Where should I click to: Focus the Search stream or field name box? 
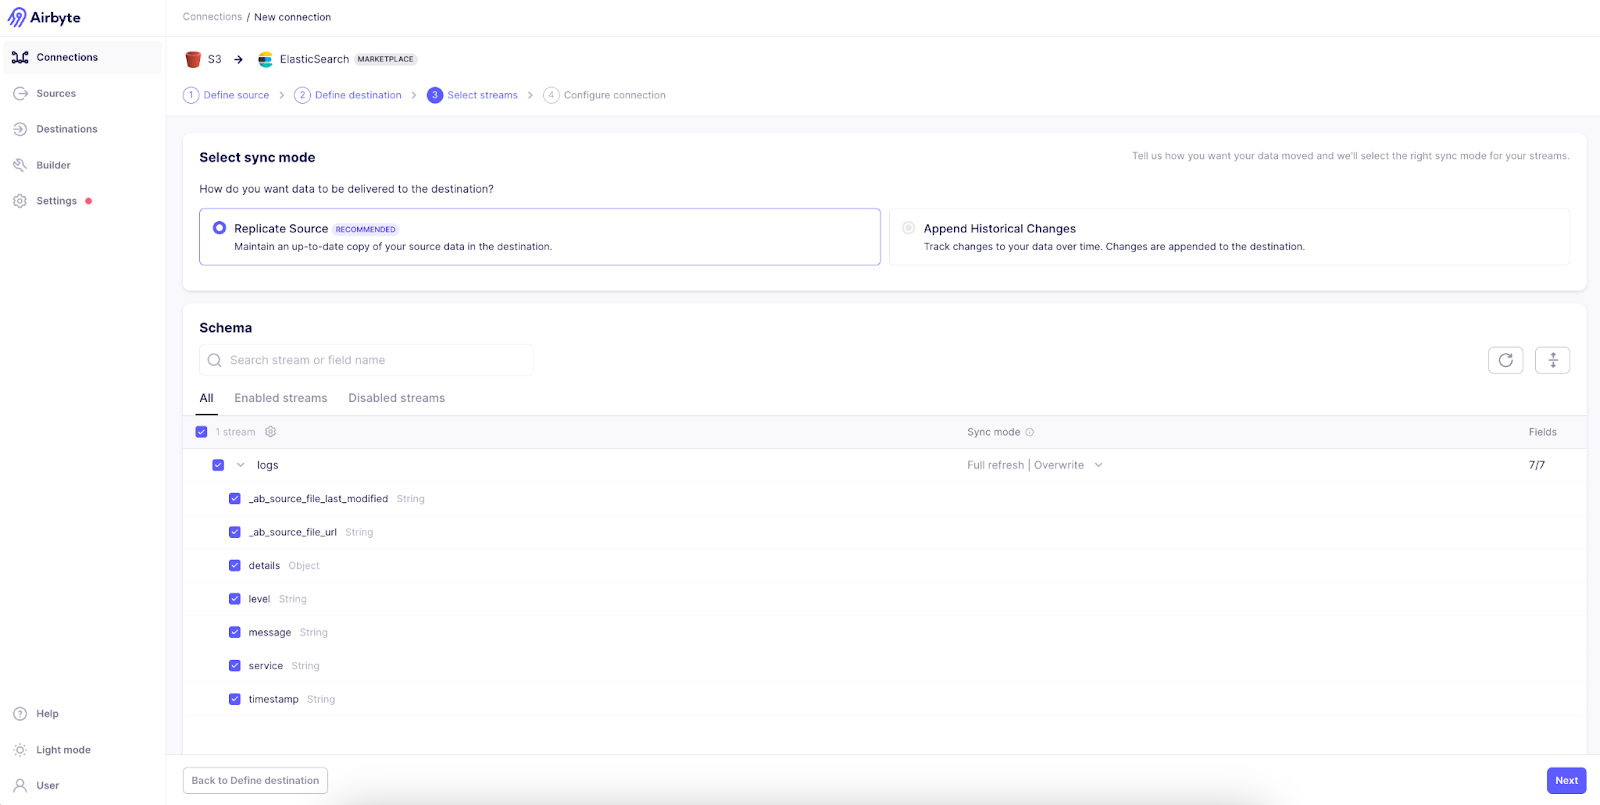[366, 360]
